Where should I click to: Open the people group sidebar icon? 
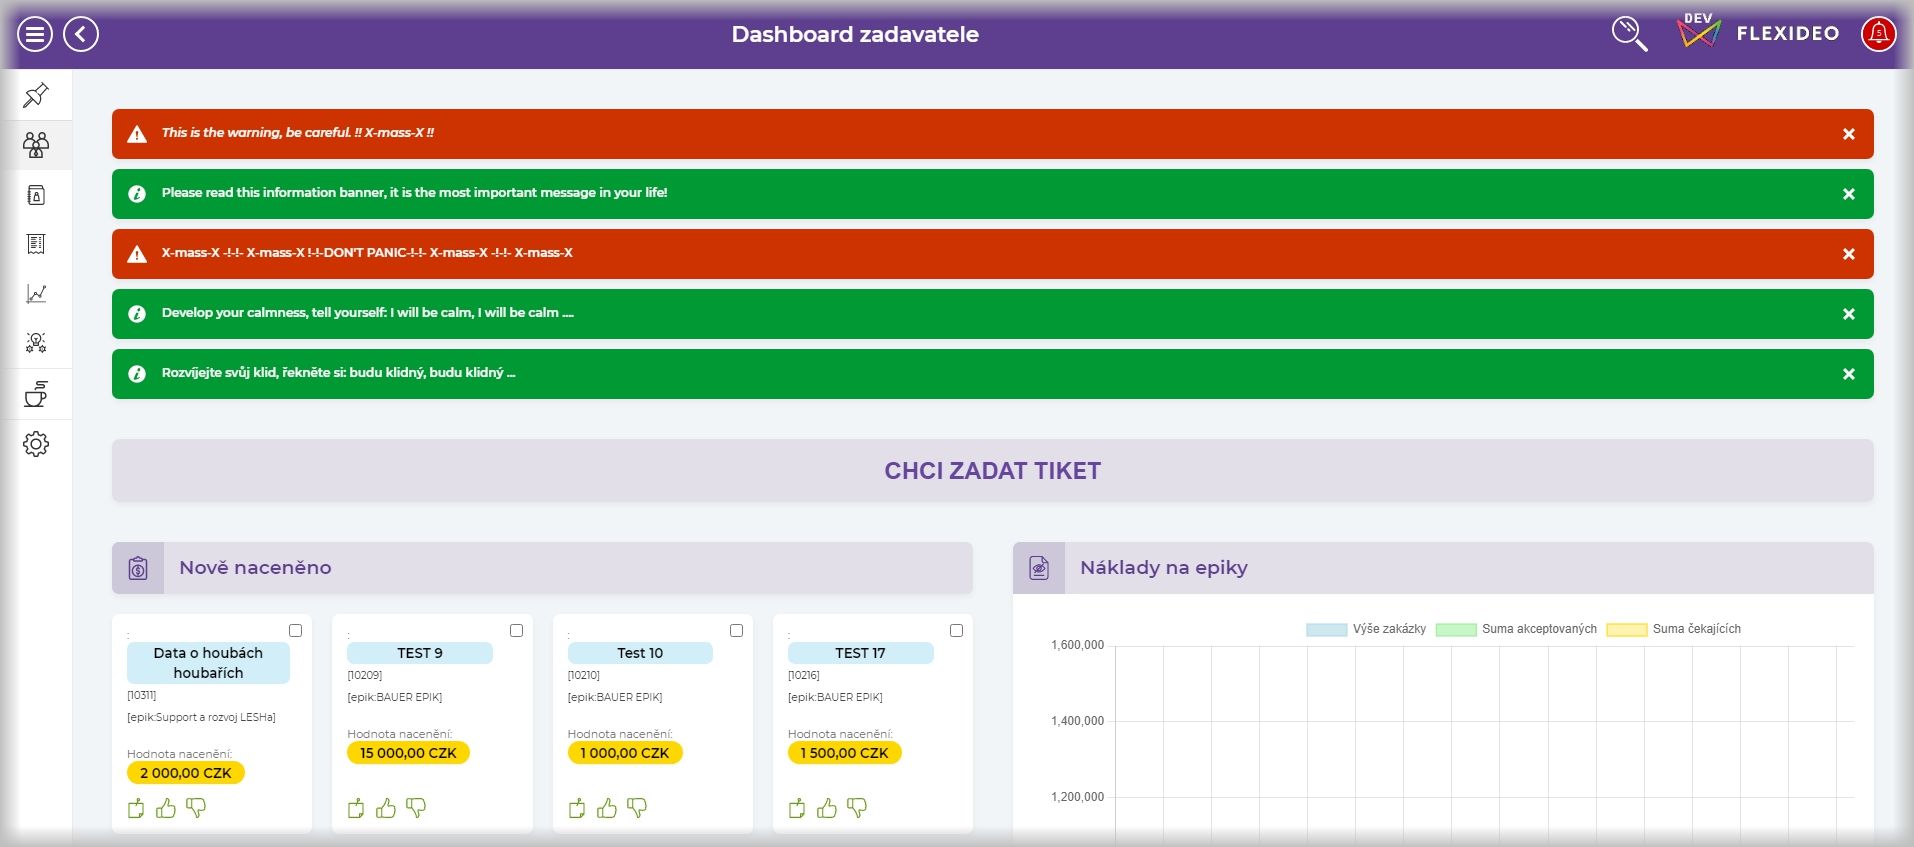coord(36,145)
